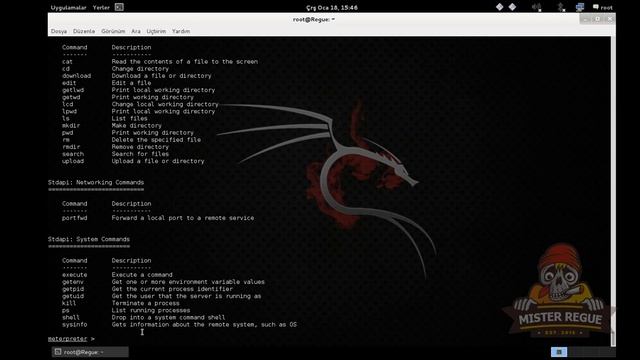Launch terminal icon beside Yerler
The image size is (640, 360).
tap(119, 7)
